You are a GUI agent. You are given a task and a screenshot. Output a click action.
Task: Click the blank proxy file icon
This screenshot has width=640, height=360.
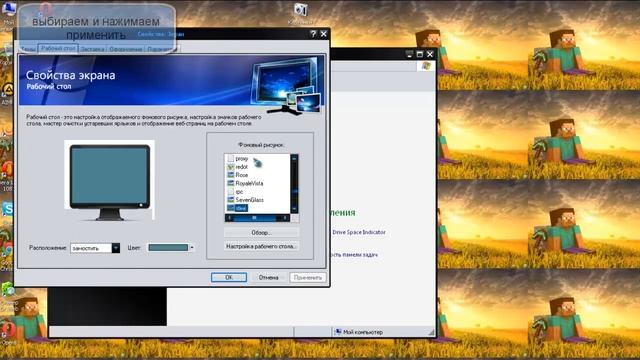tap(231, 158)
